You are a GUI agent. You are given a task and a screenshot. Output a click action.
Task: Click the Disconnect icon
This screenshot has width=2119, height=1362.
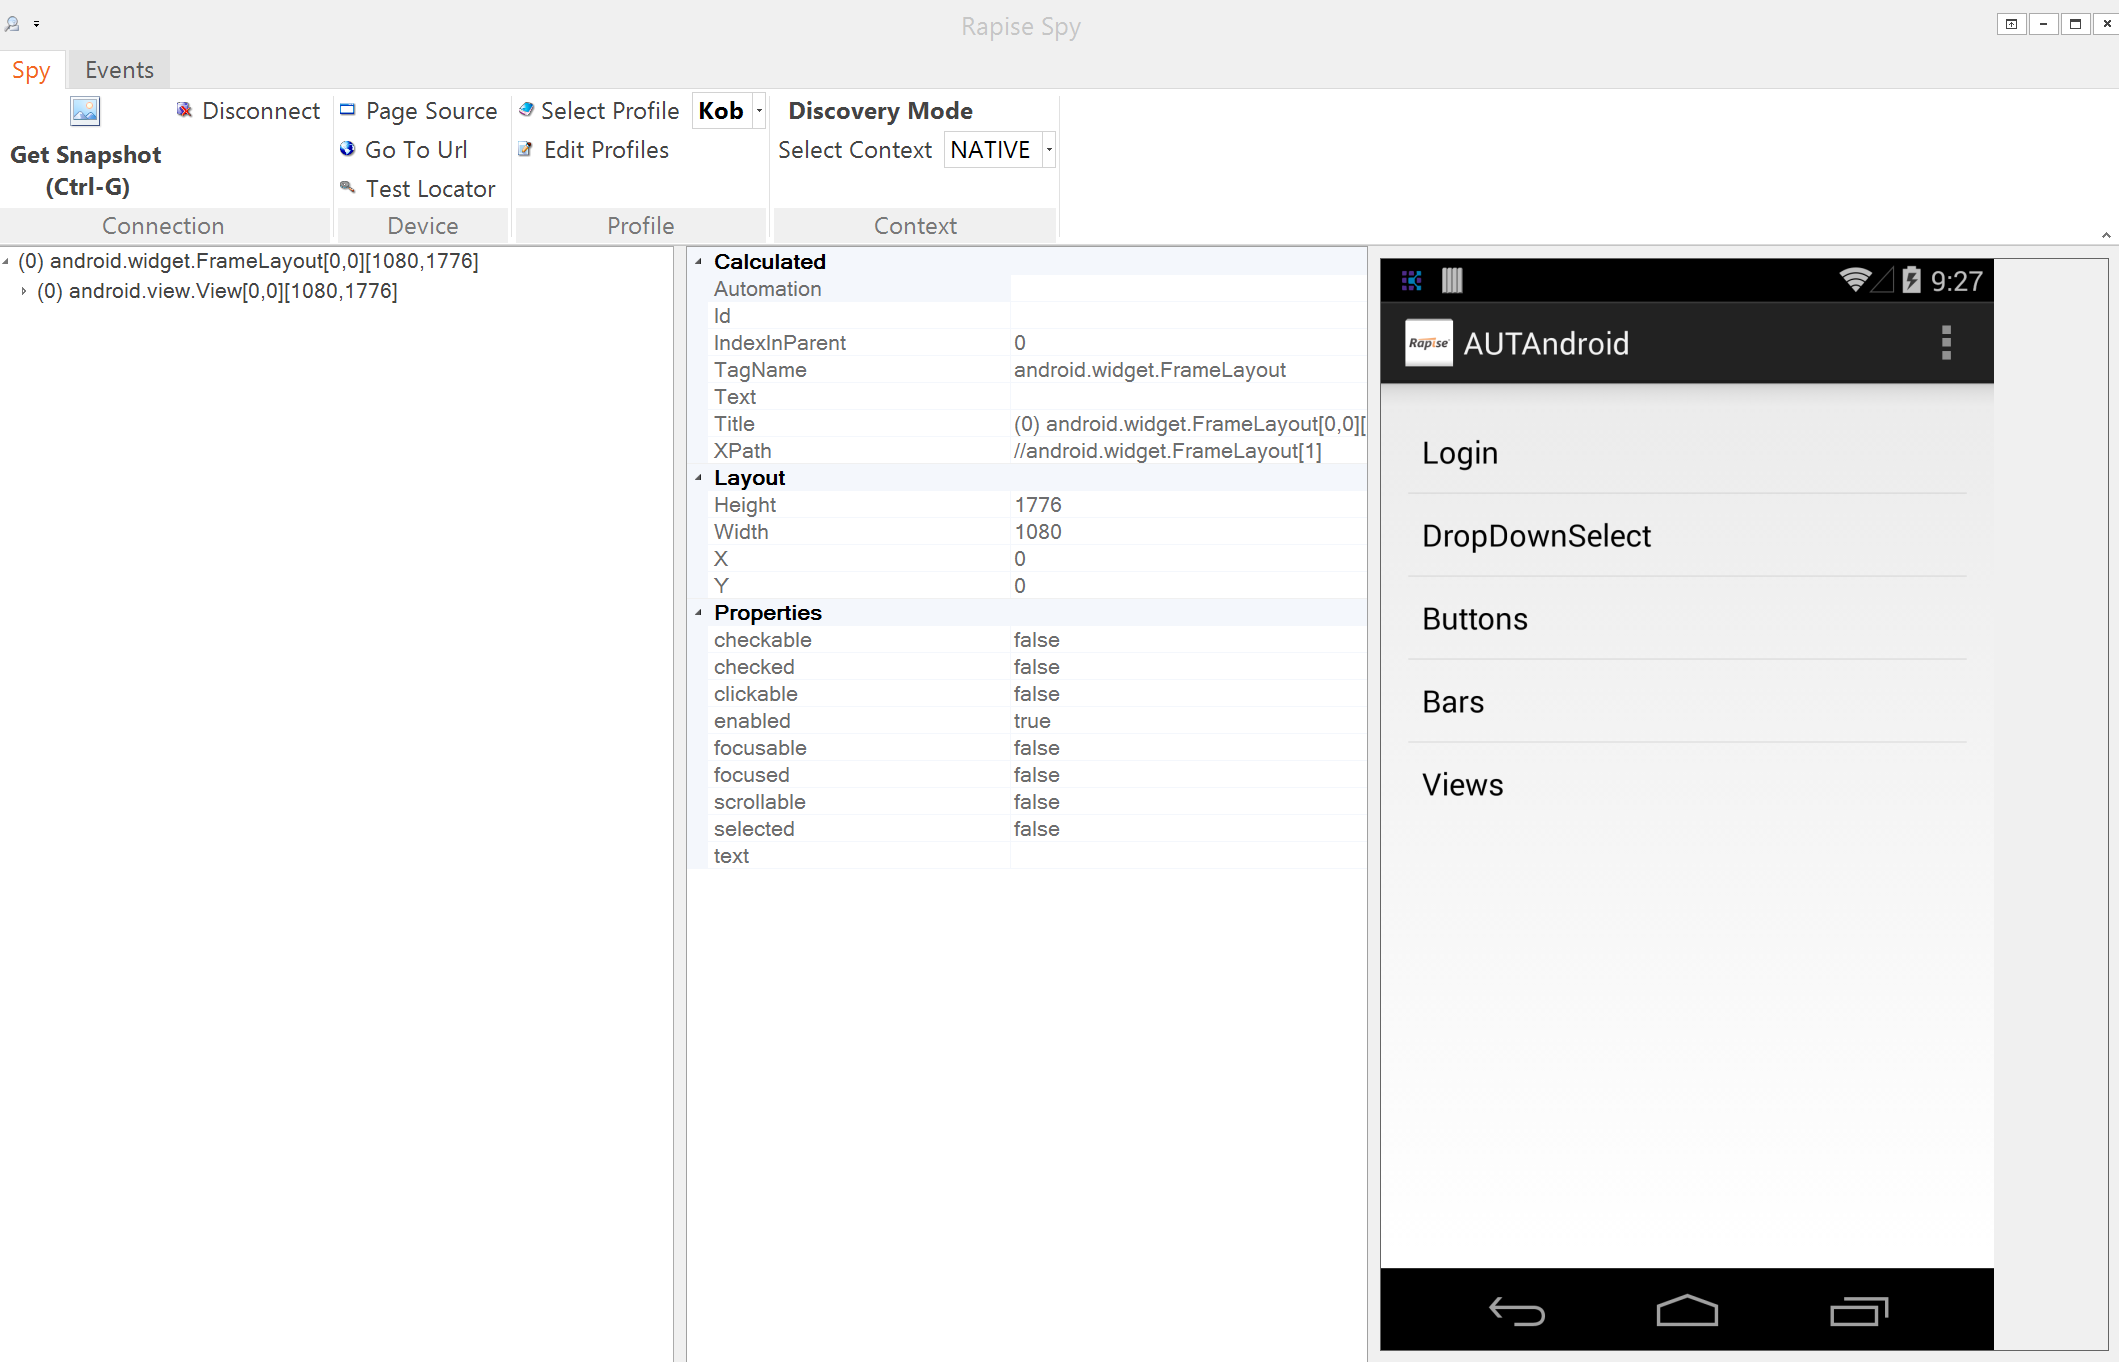click(185, 111)
